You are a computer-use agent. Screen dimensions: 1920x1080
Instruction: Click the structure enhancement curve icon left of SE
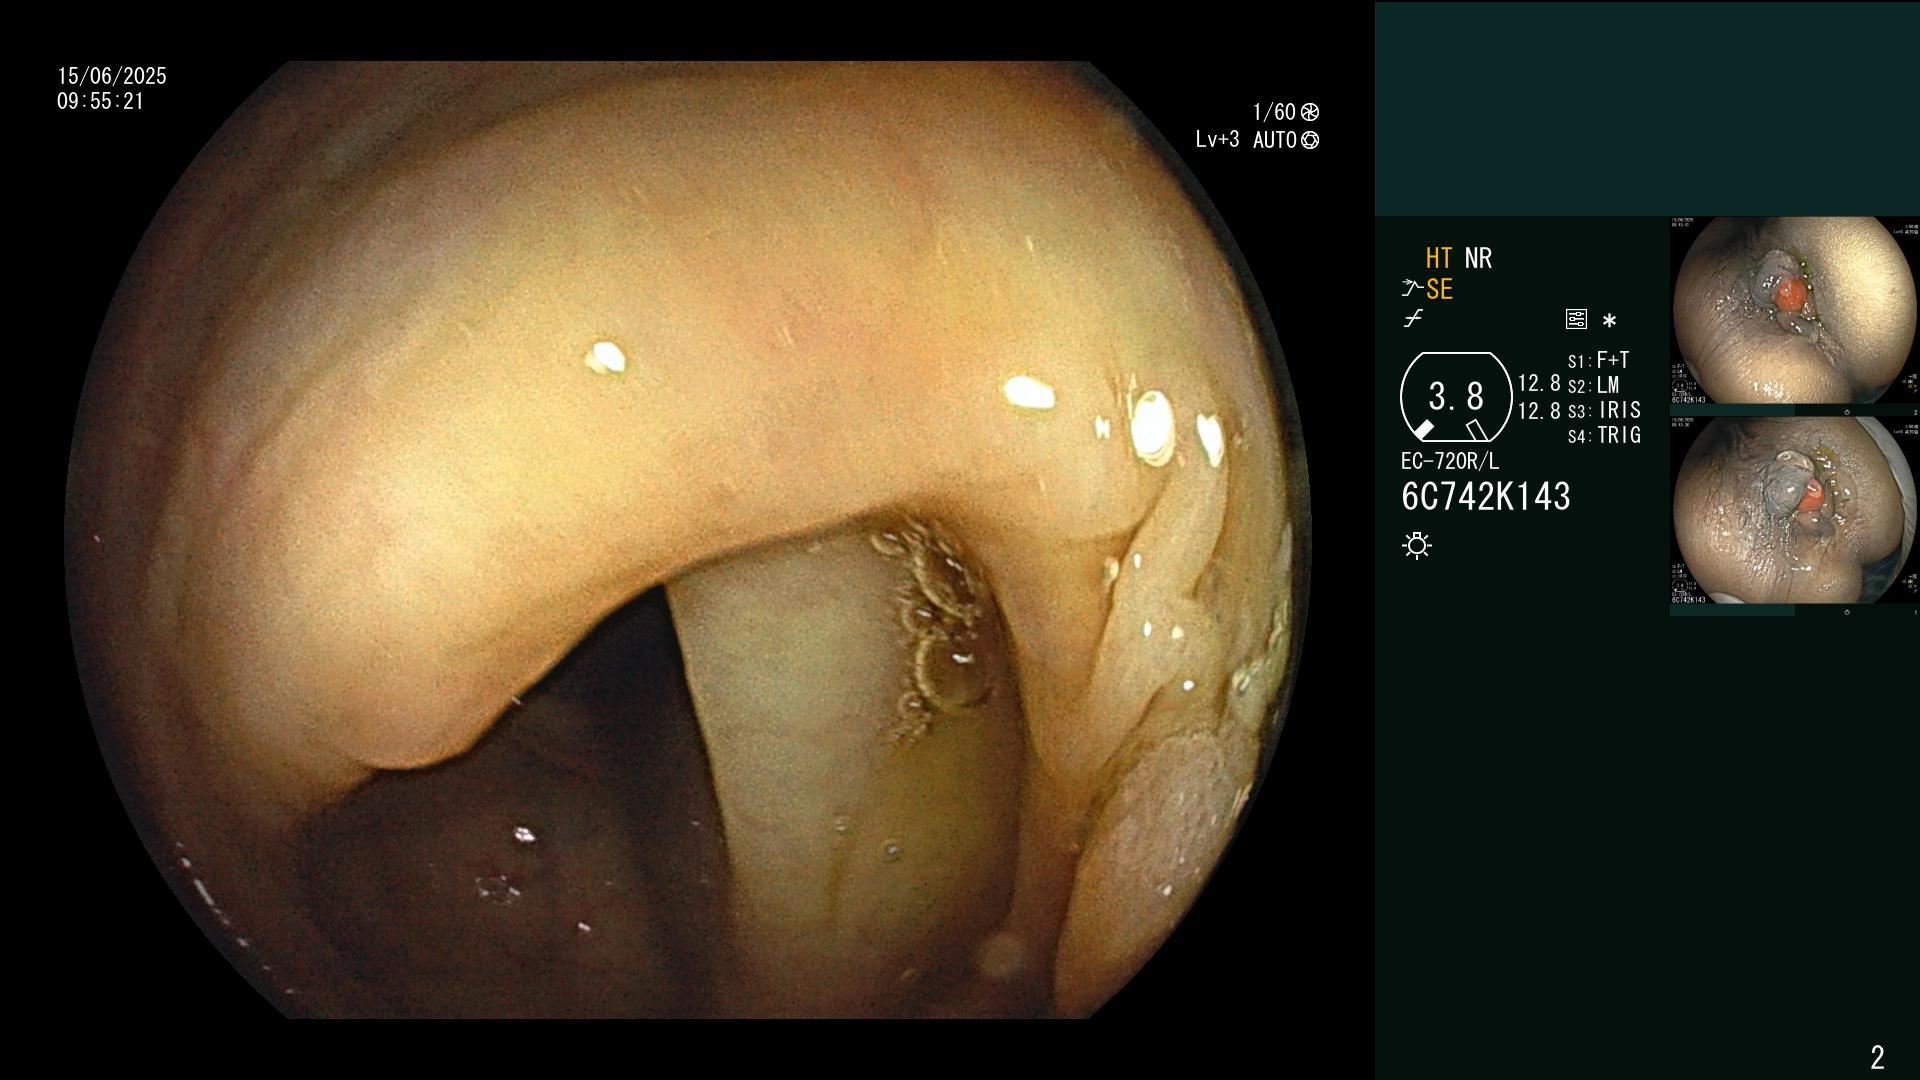tap(1412, 289)
